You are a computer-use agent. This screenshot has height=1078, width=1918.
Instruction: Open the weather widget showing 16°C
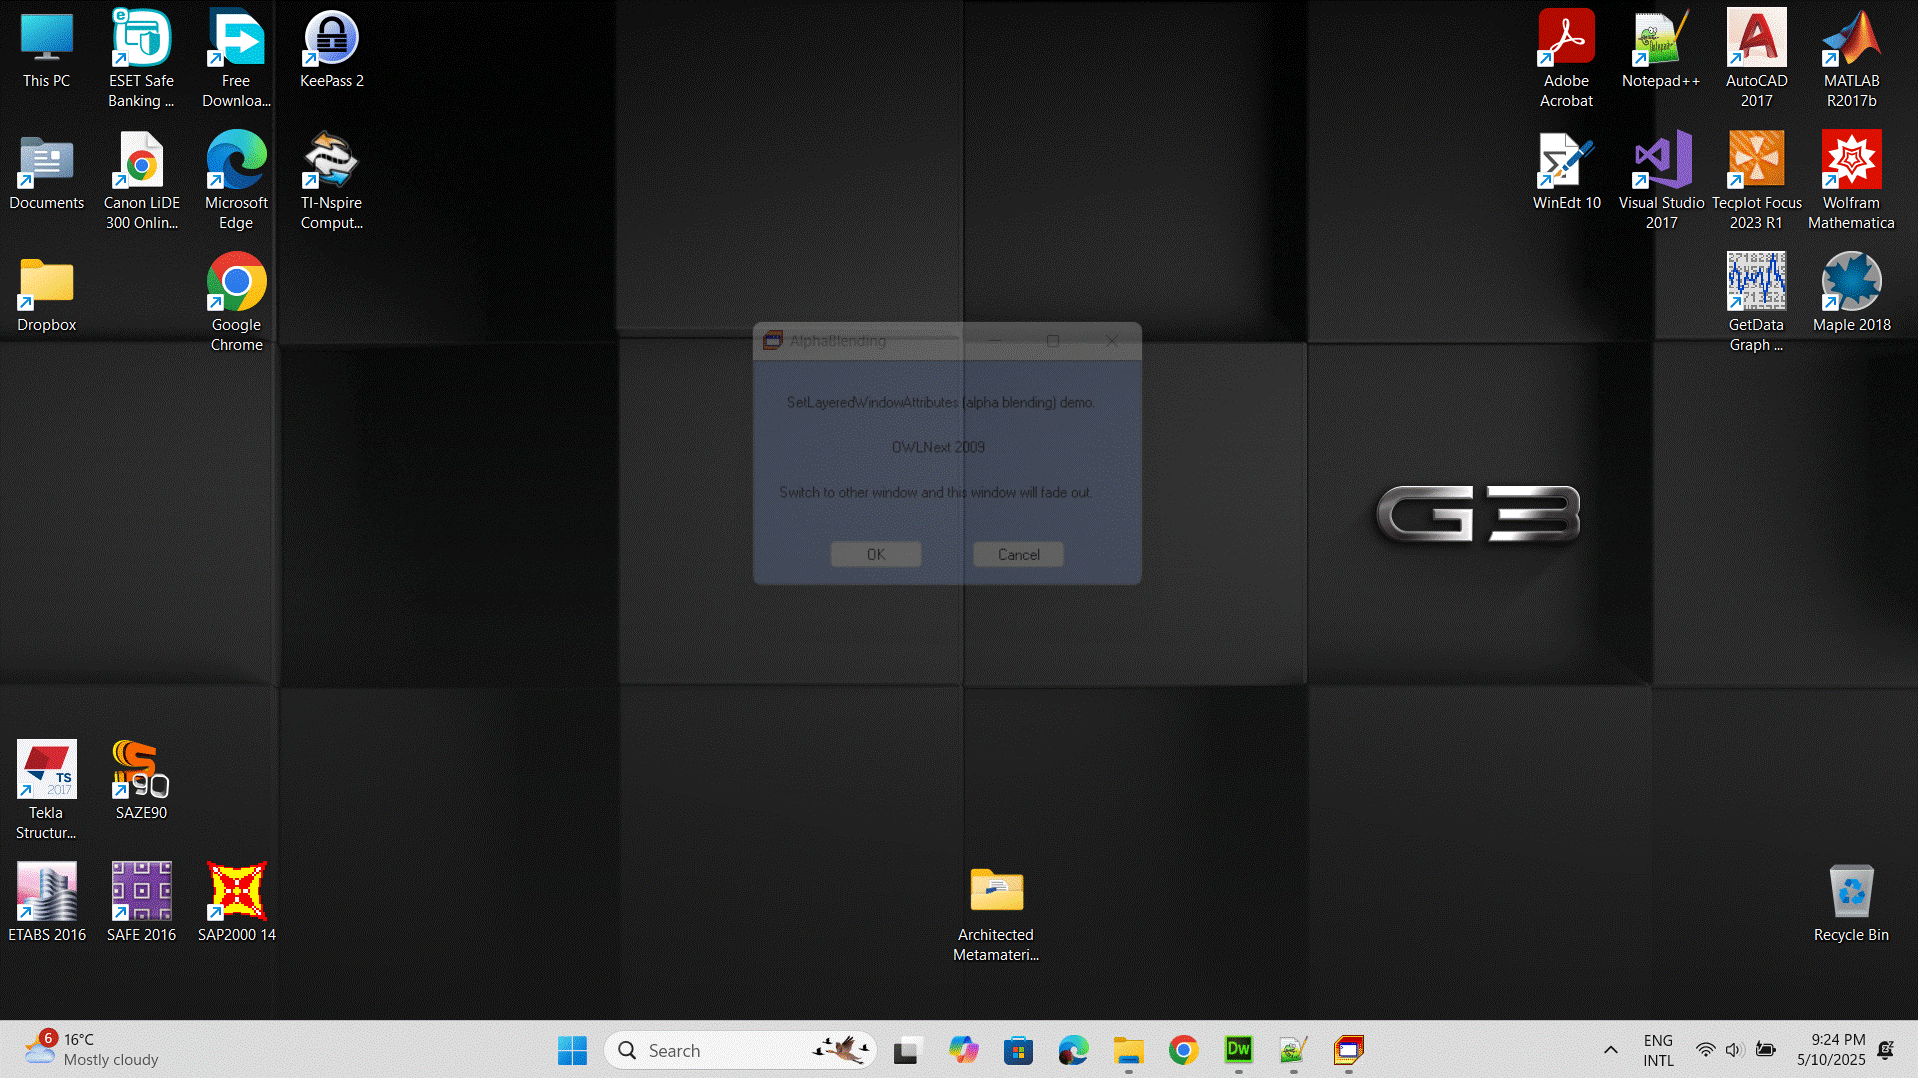click(92, 1050)
